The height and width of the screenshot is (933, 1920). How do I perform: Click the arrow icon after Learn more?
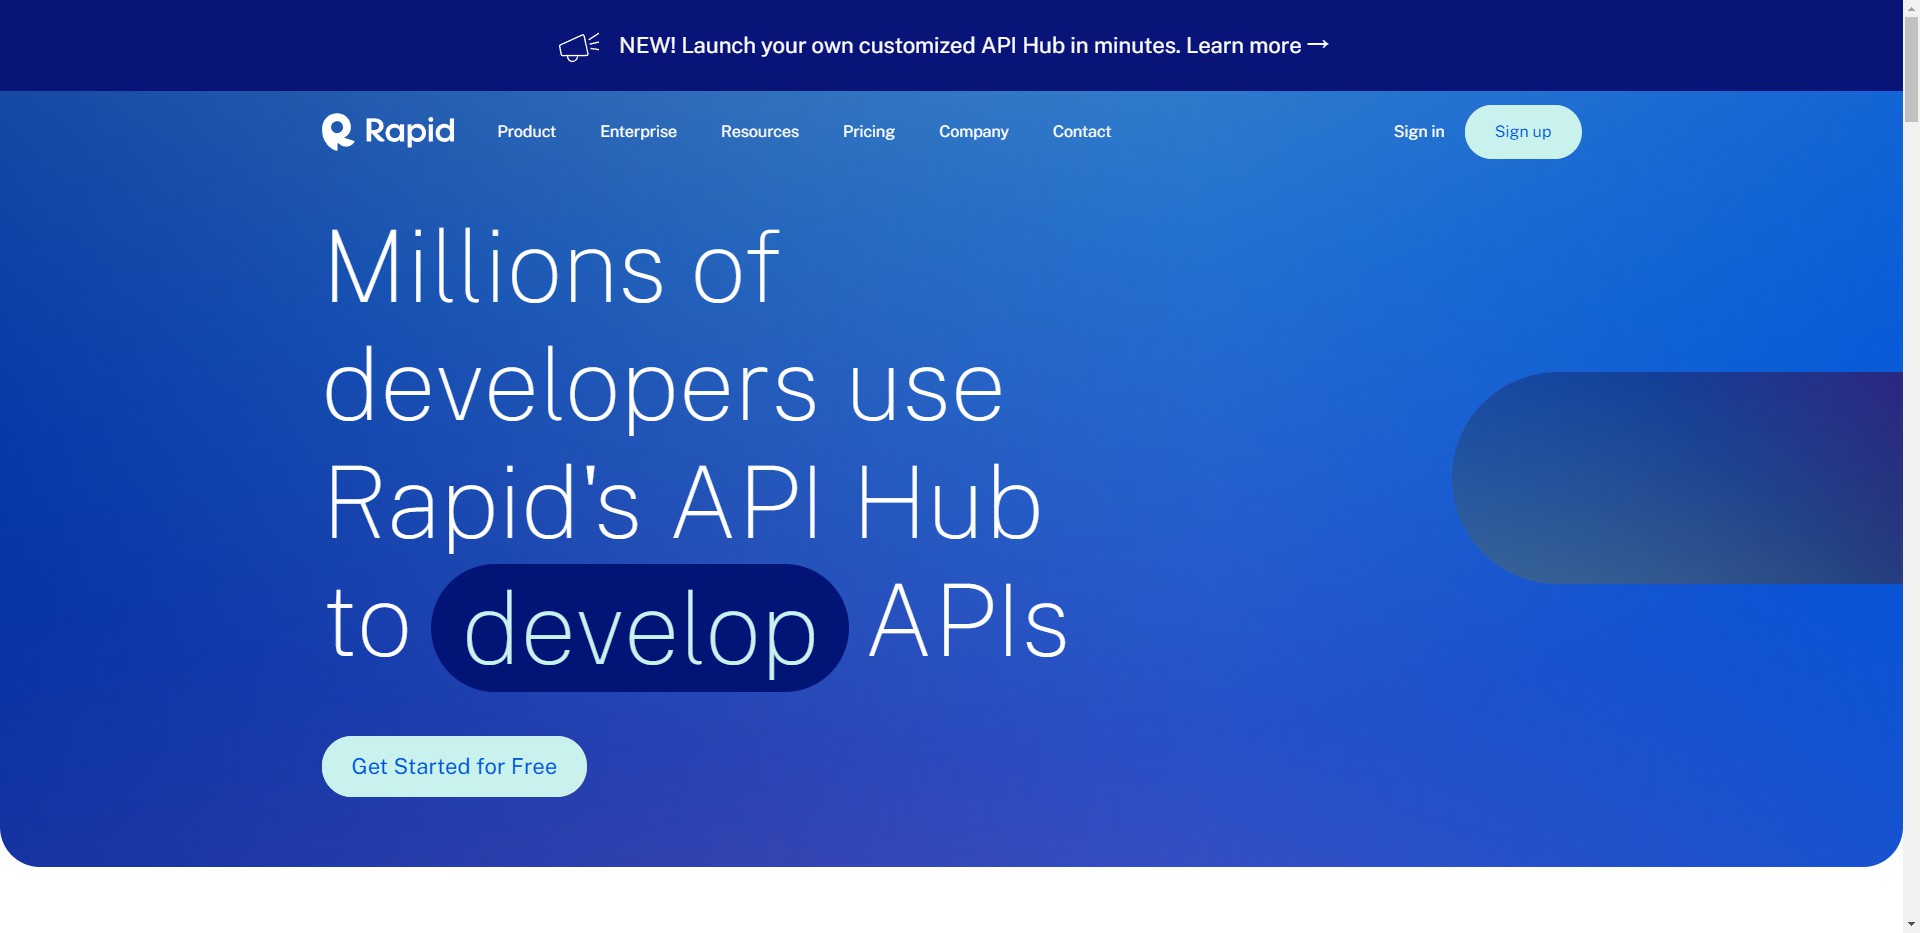click(1316, 44)
